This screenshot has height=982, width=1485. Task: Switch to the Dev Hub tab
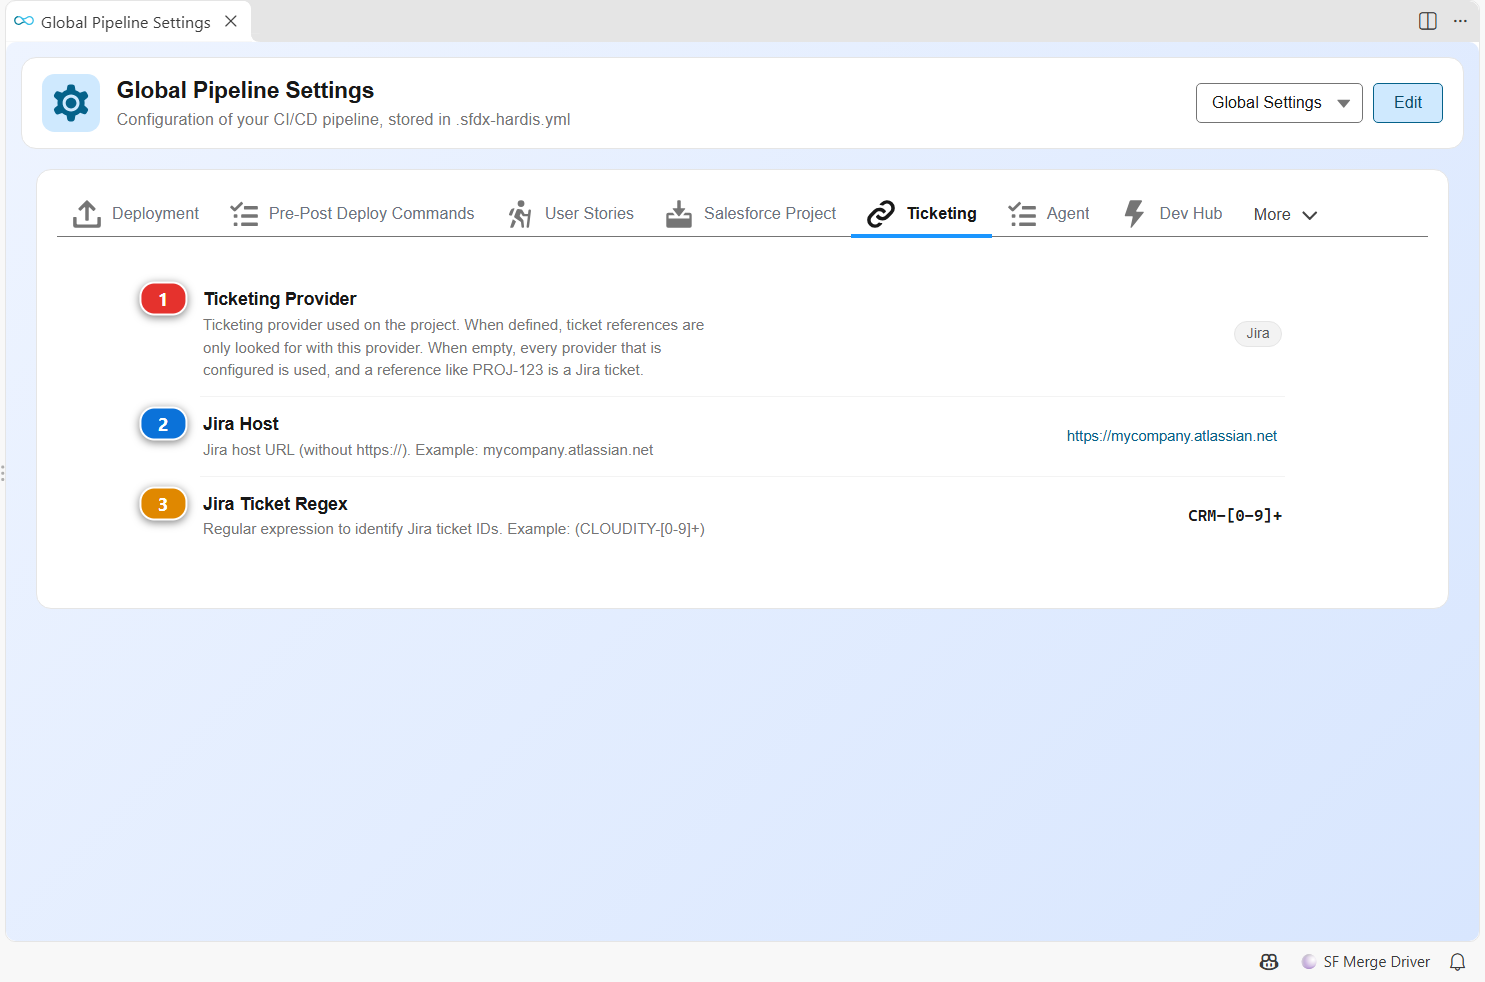tap(1173, 214)
